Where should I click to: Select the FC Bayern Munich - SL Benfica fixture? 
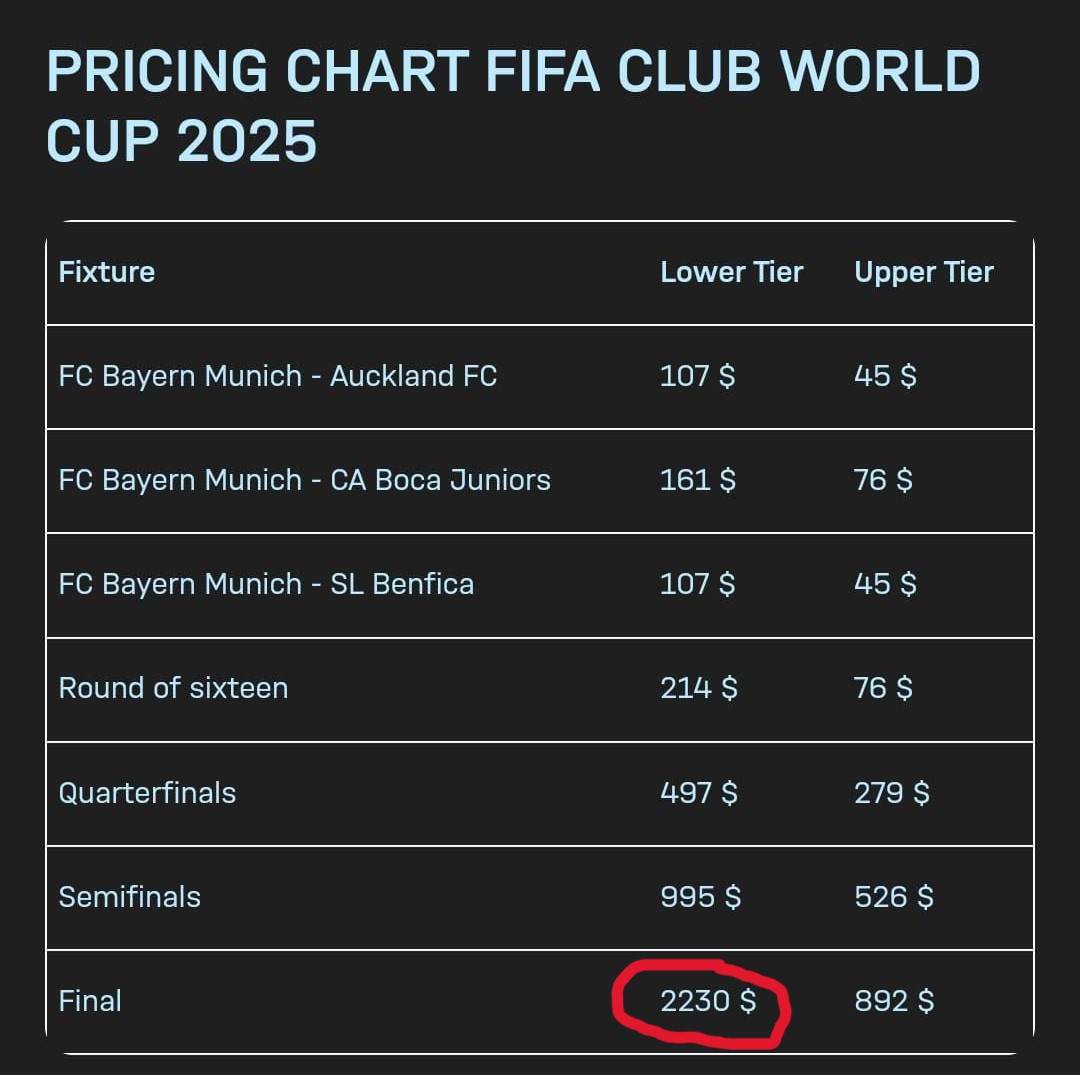[x=266, y=584]
